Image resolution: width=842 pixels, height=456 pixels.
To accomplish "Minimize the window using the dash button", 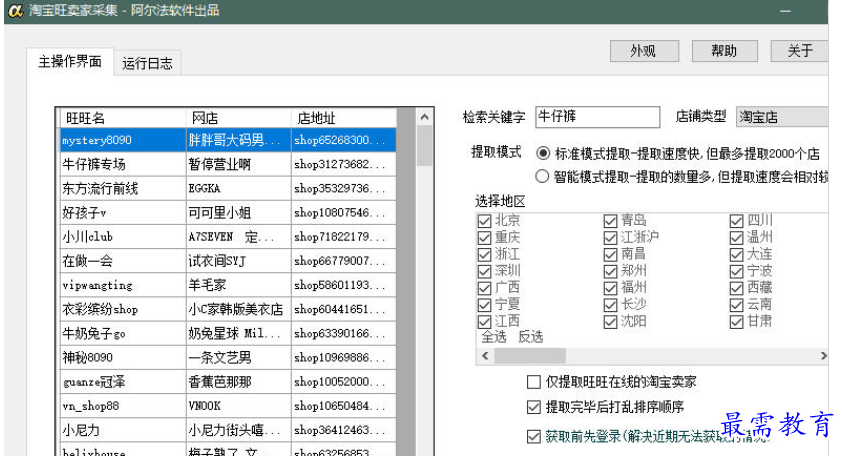I will pyautogui.click(x=785, y=11).
